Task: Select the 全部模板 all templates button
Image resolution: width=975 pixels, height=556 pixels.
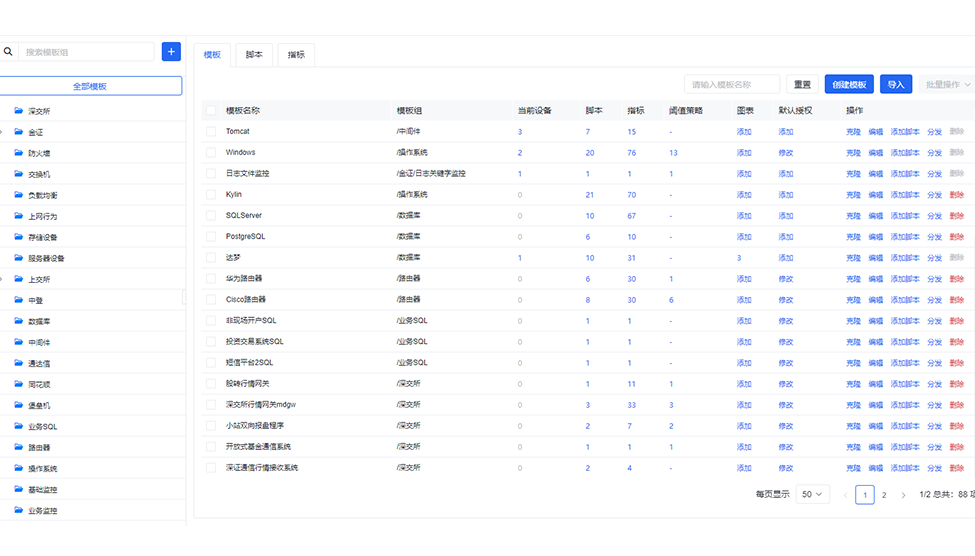Action: (x=90, y=86)
